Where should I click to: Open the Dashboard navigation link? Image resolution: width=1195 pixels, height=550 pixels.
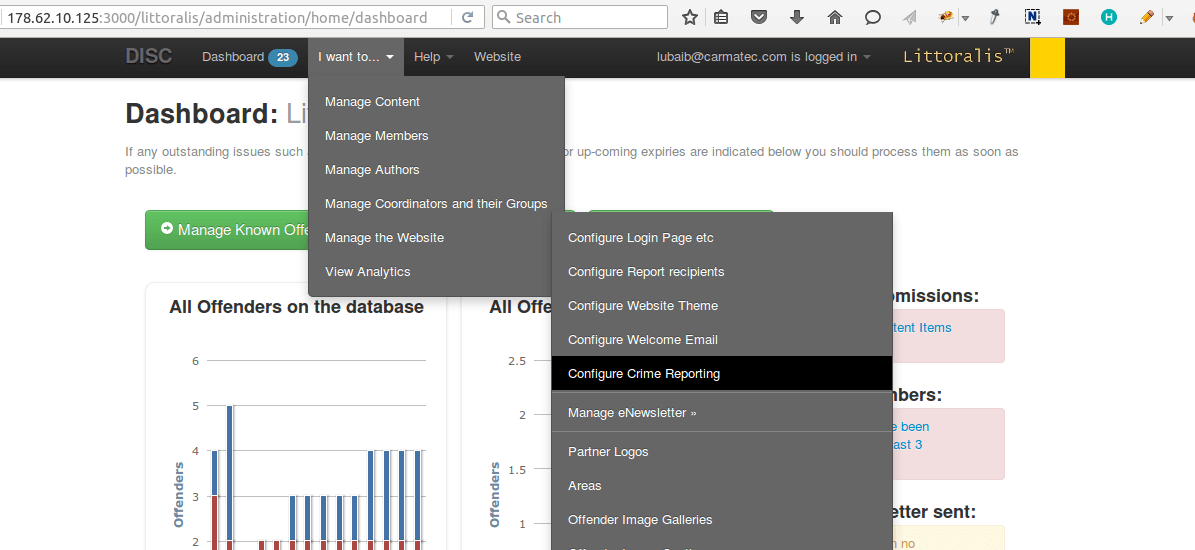(232, 56)
